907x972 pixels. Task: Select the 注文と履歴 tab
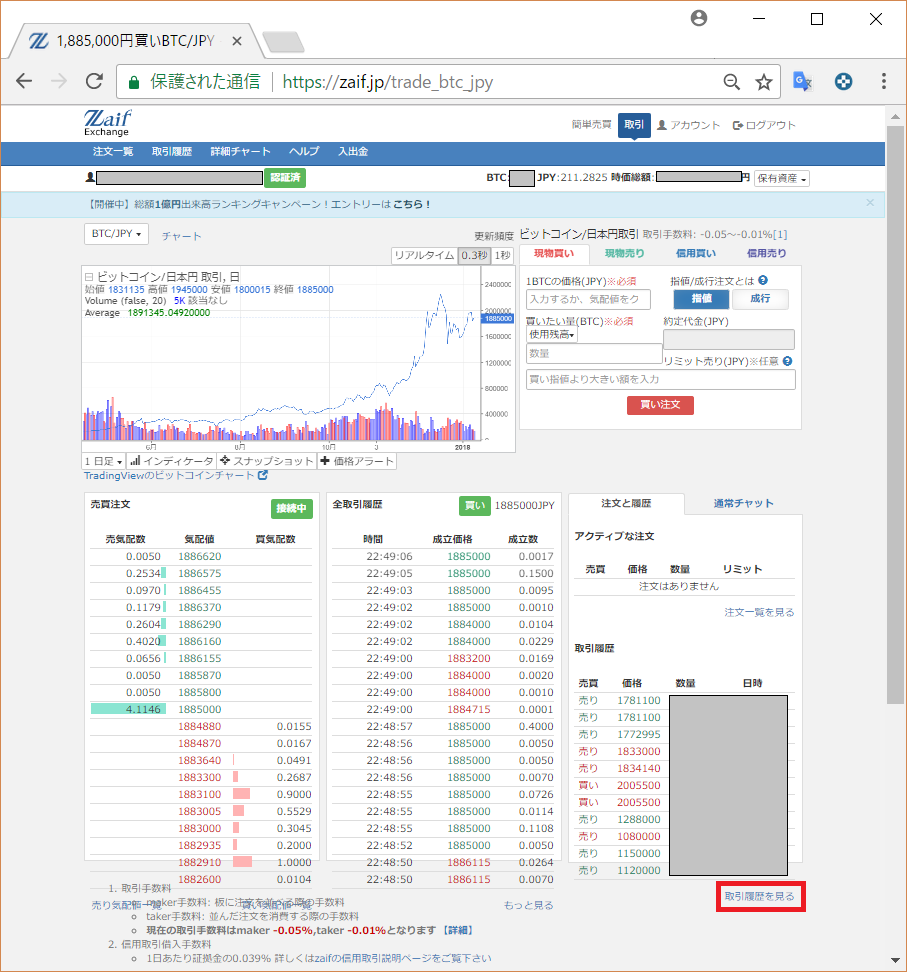(x=626, y=503)
